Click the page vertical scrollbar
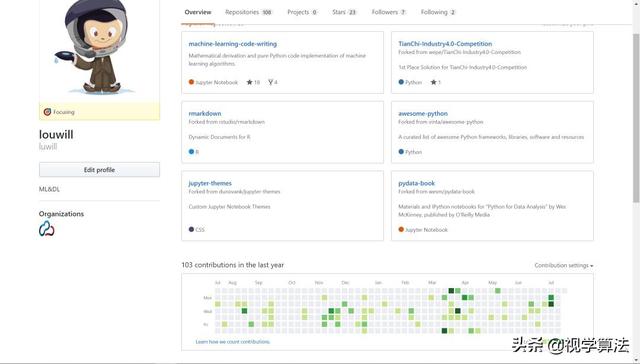This screenshot has height=364, width=640. tap(636, 118)
